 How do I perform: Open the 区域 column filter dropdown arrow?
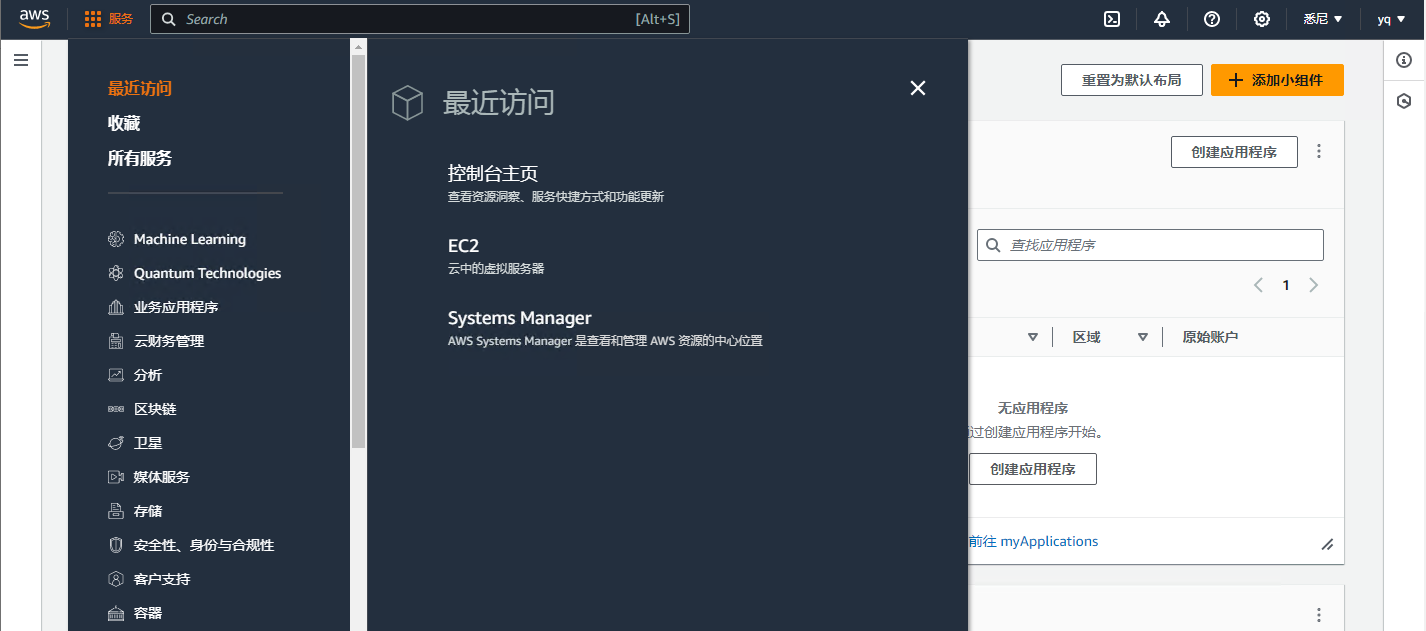[1143, 337]
